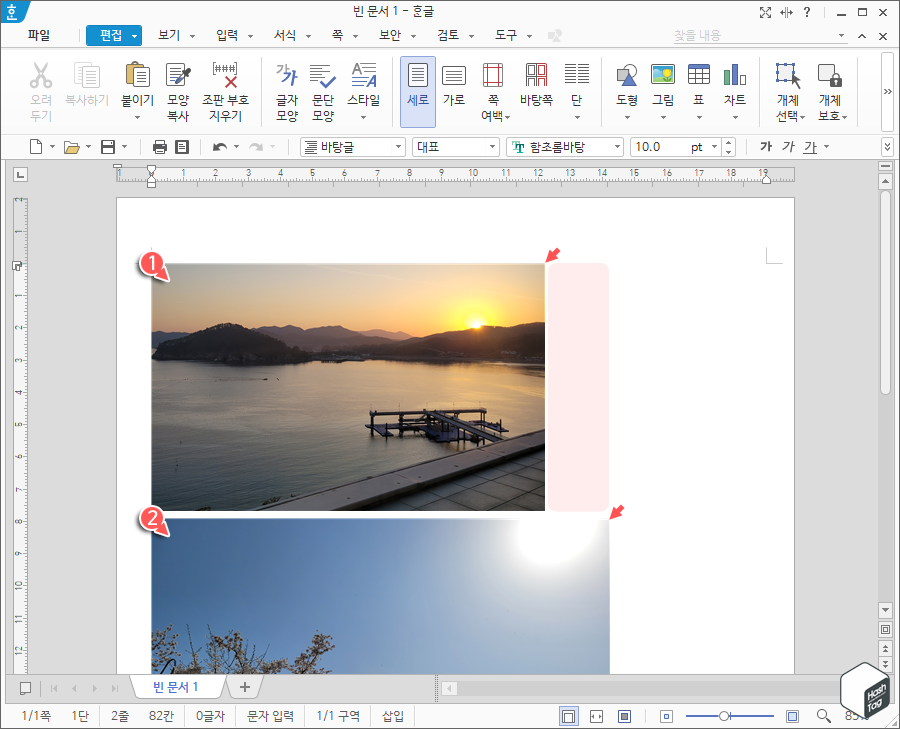Click the zoom slider handle

pos(724,716)
